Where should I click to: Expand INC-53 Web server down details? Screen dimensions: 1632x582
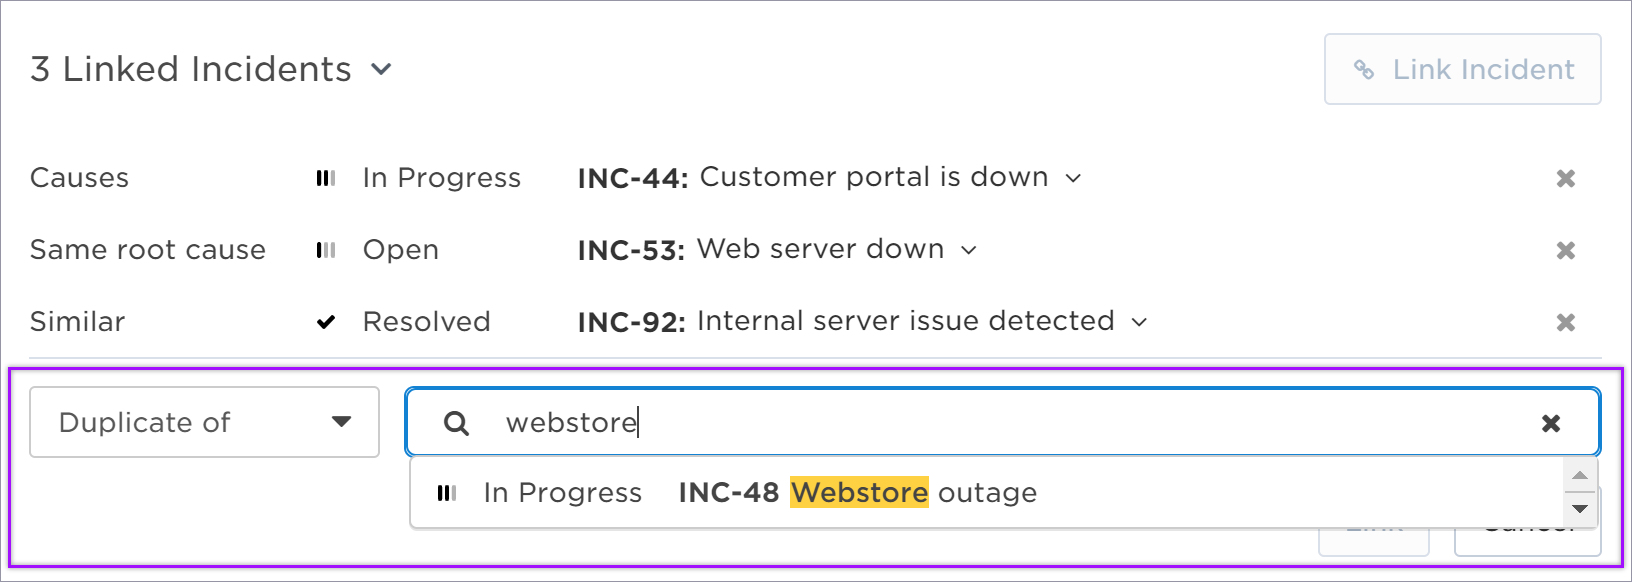(x=968, y=250)
